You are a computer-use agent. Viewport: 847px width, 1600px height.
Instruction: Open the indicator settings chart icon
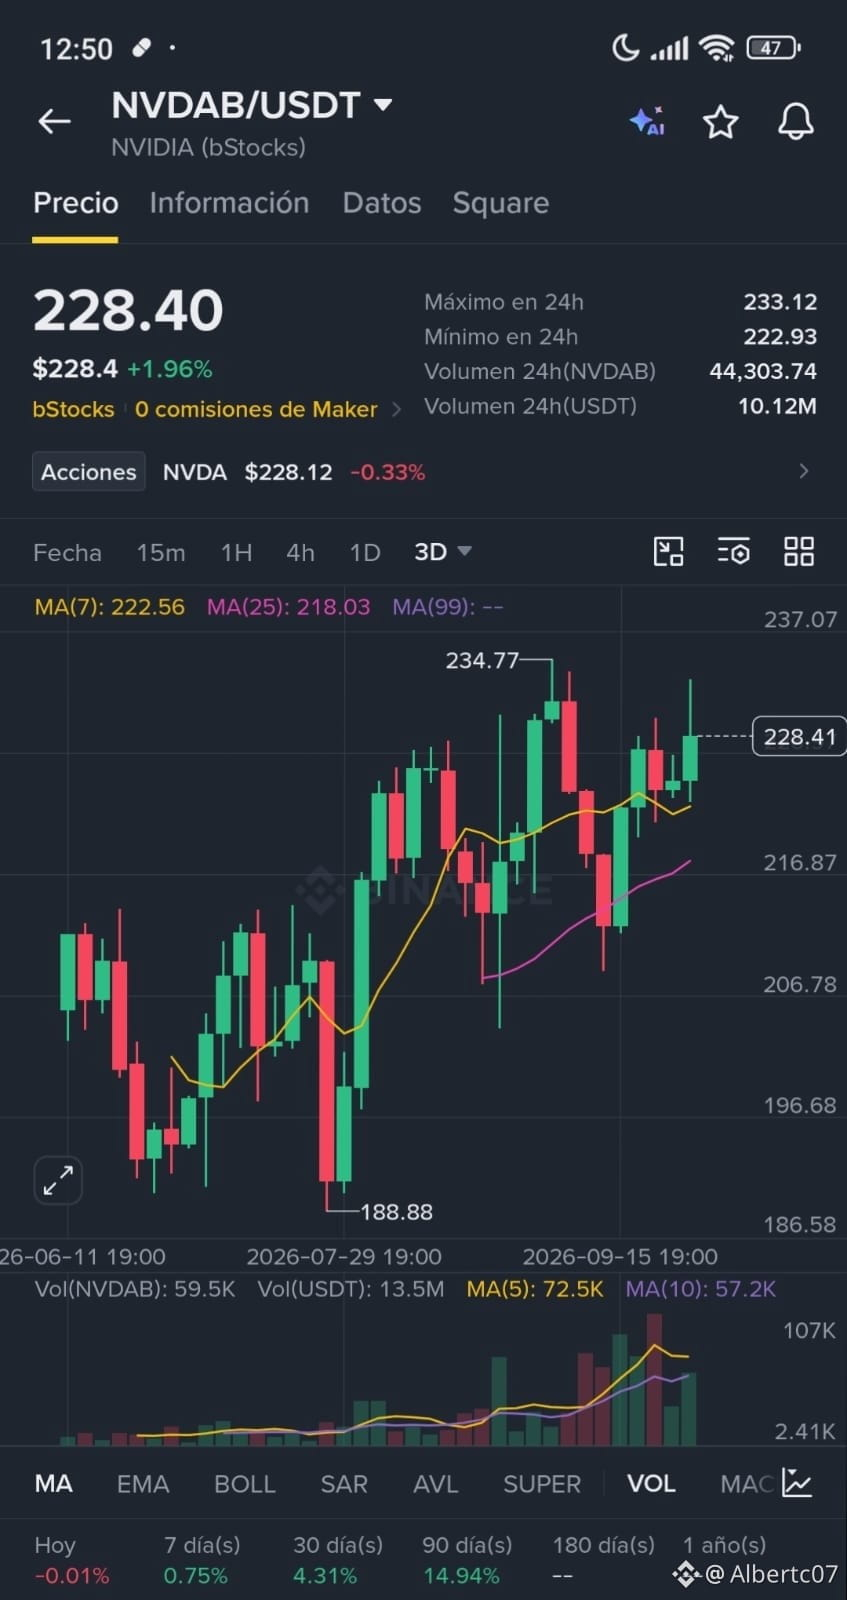[x=797, y=1483]
